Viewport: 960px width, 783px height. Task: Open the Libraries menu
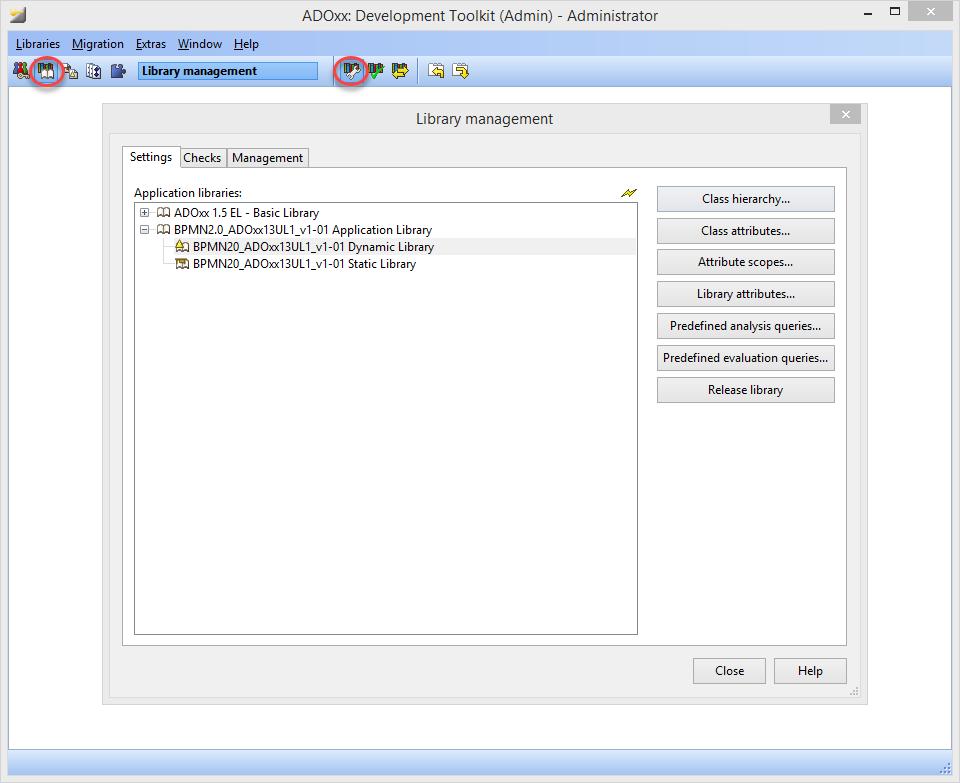coord(38,44)
